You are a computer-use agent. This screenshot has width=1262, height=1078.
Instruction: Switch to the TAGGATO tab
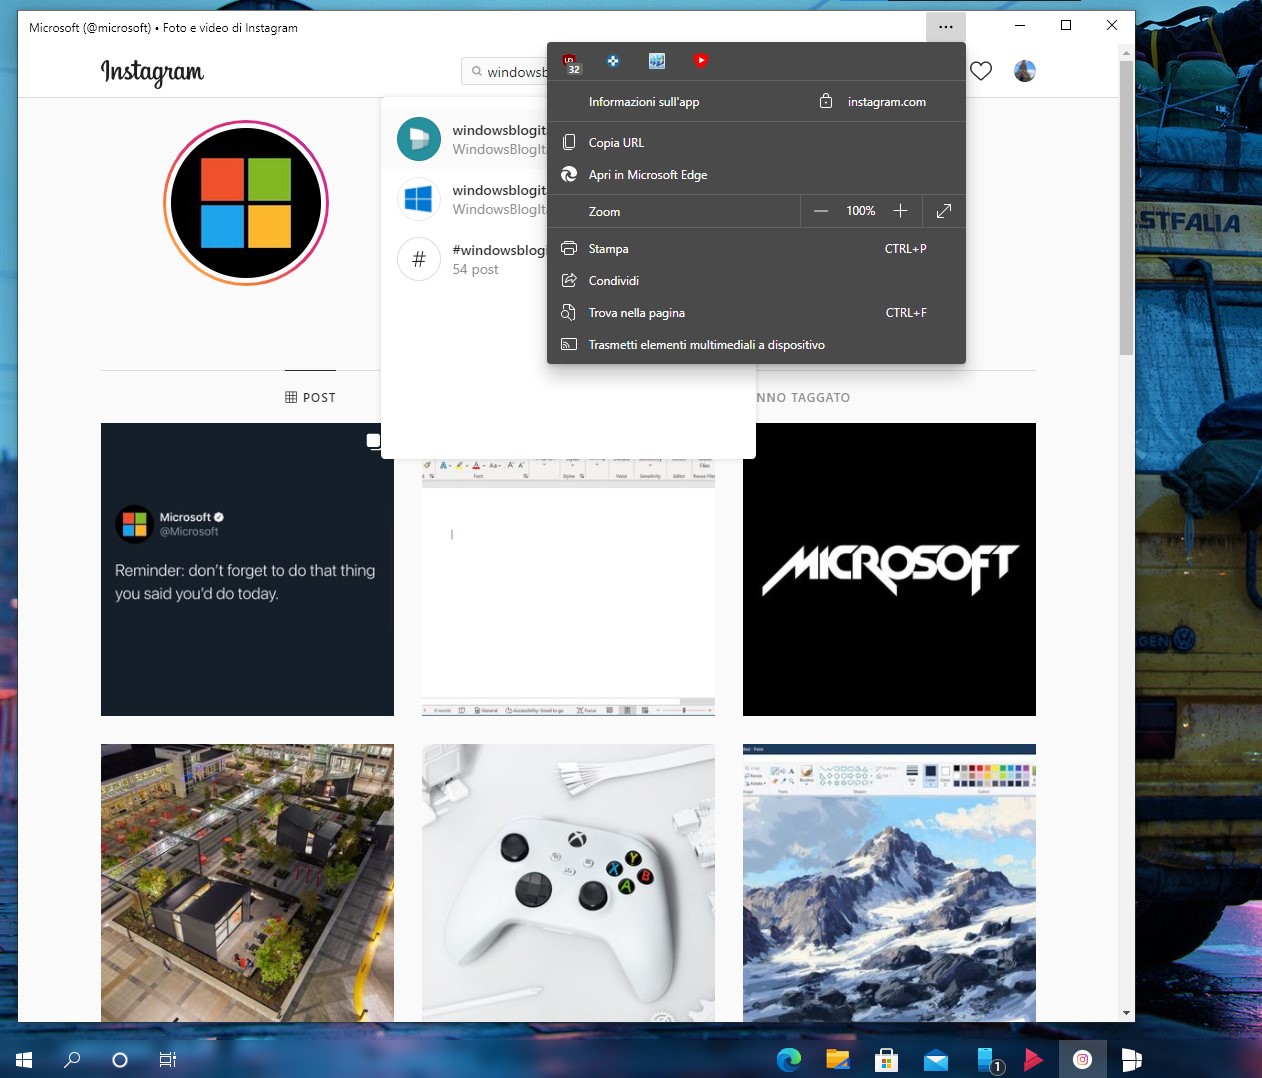[803, 397]
